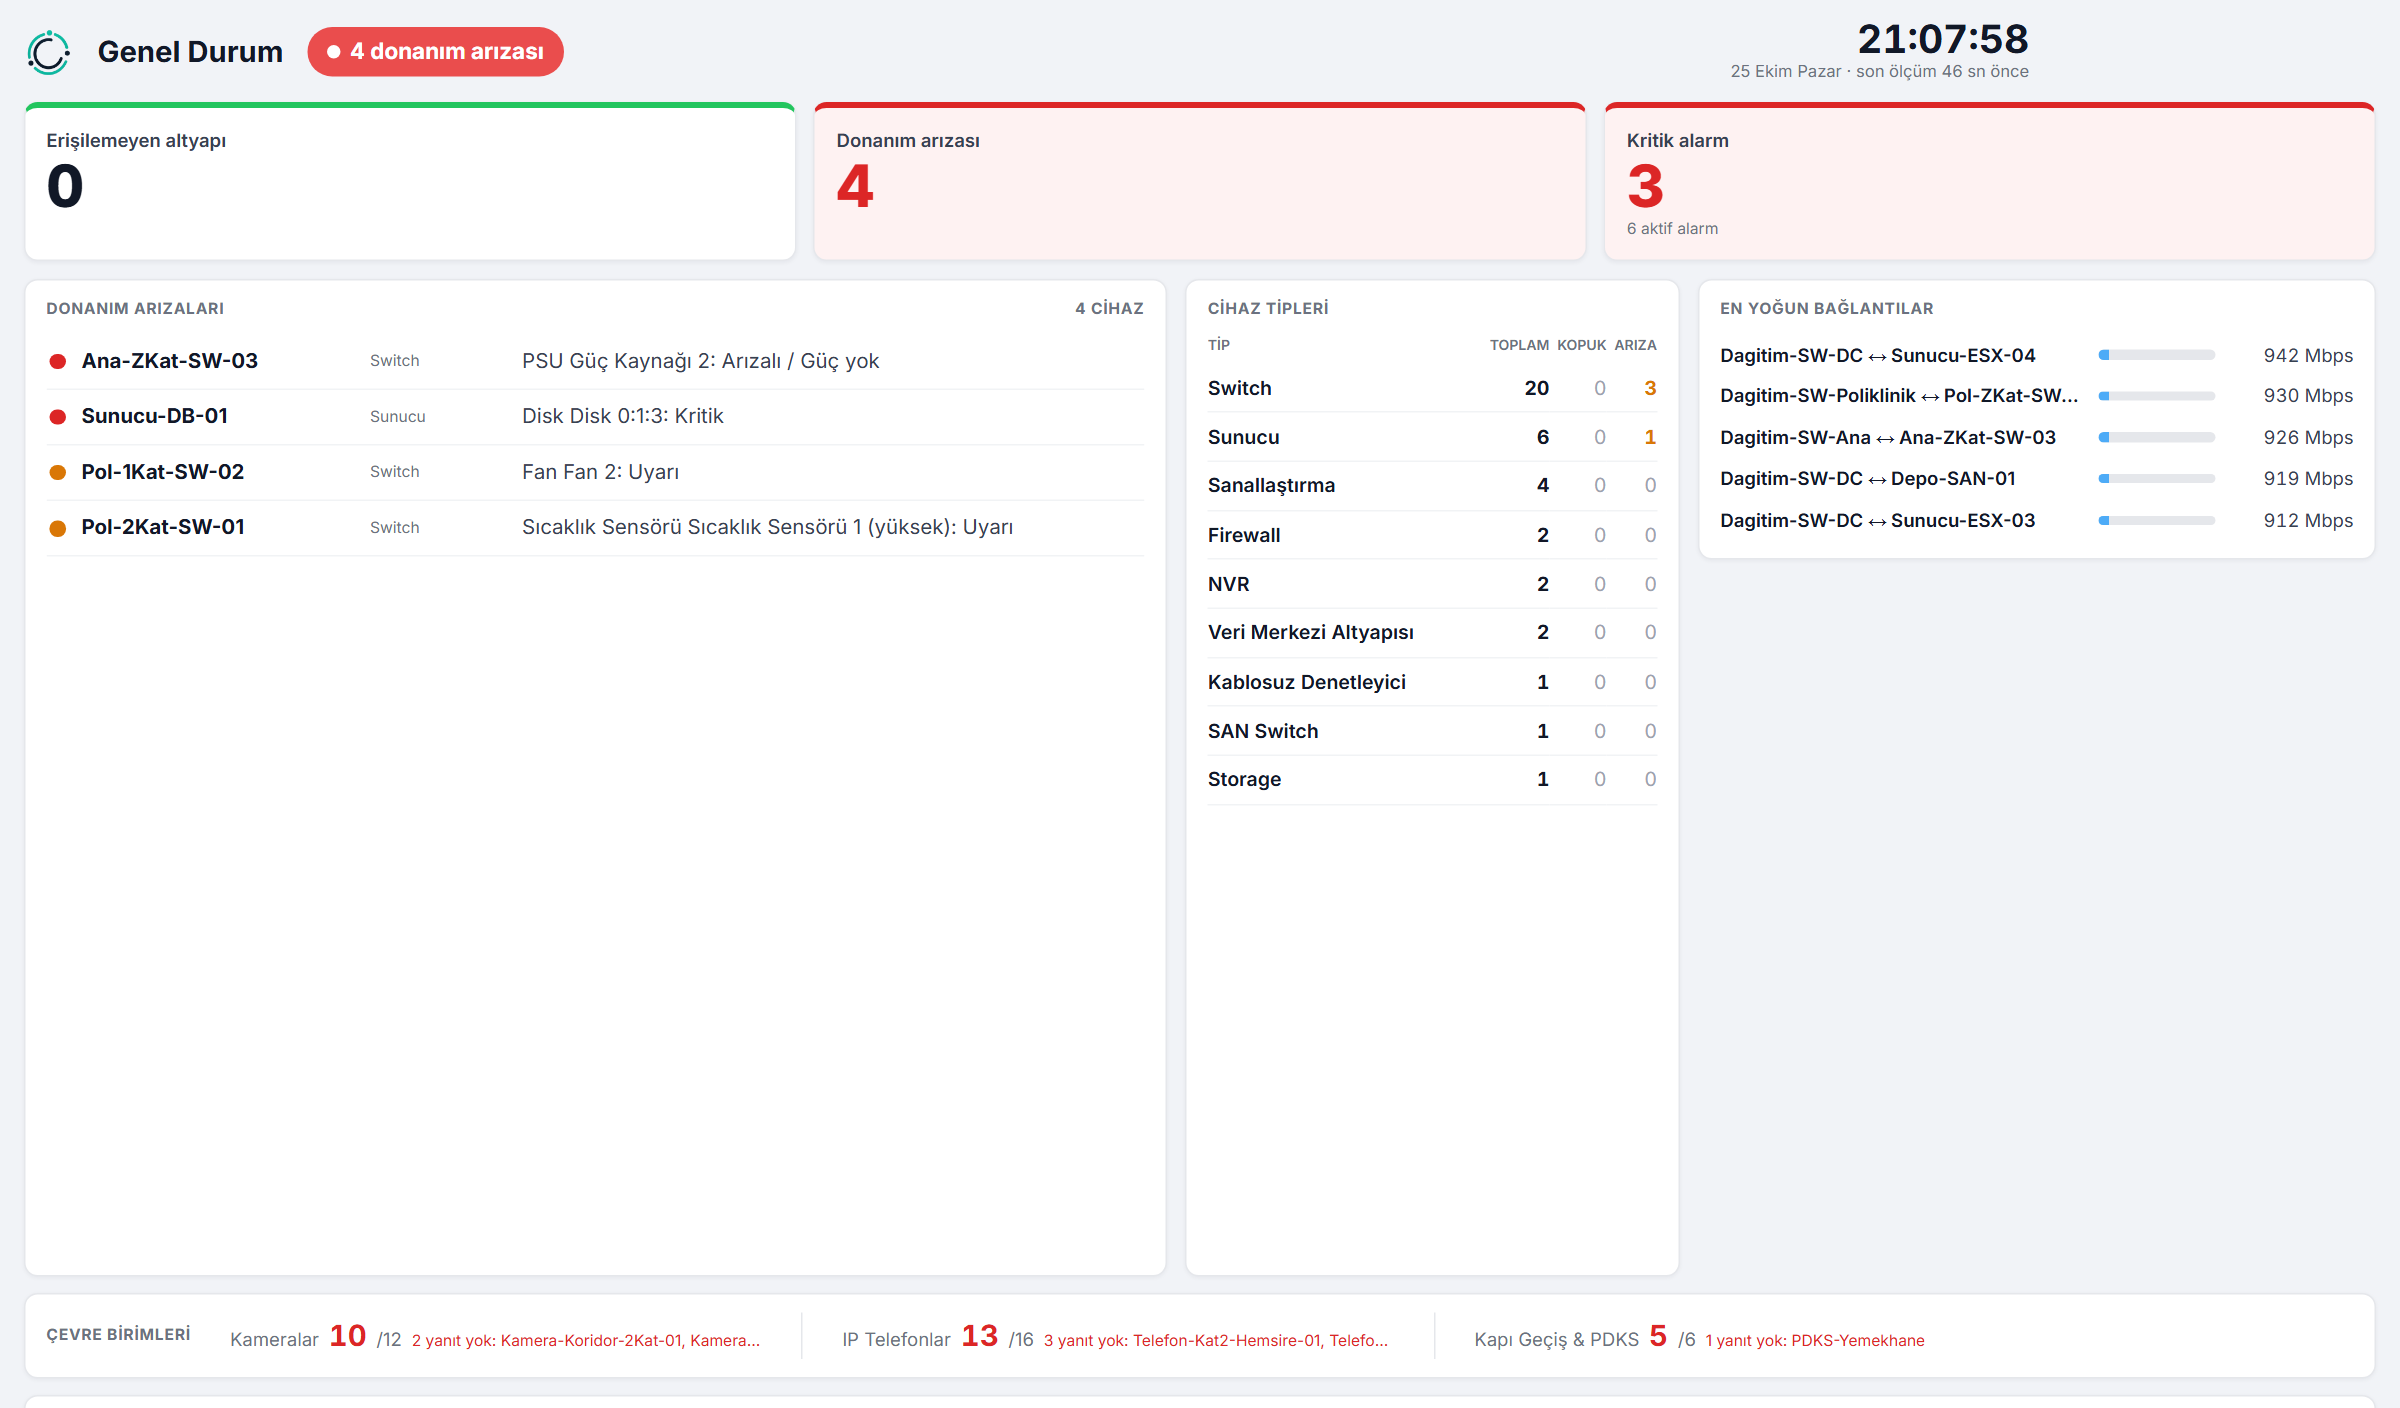Select the Kablosuz Denetleyici row
This screenshot has width=2400, height=1408.
(1432, 682)
